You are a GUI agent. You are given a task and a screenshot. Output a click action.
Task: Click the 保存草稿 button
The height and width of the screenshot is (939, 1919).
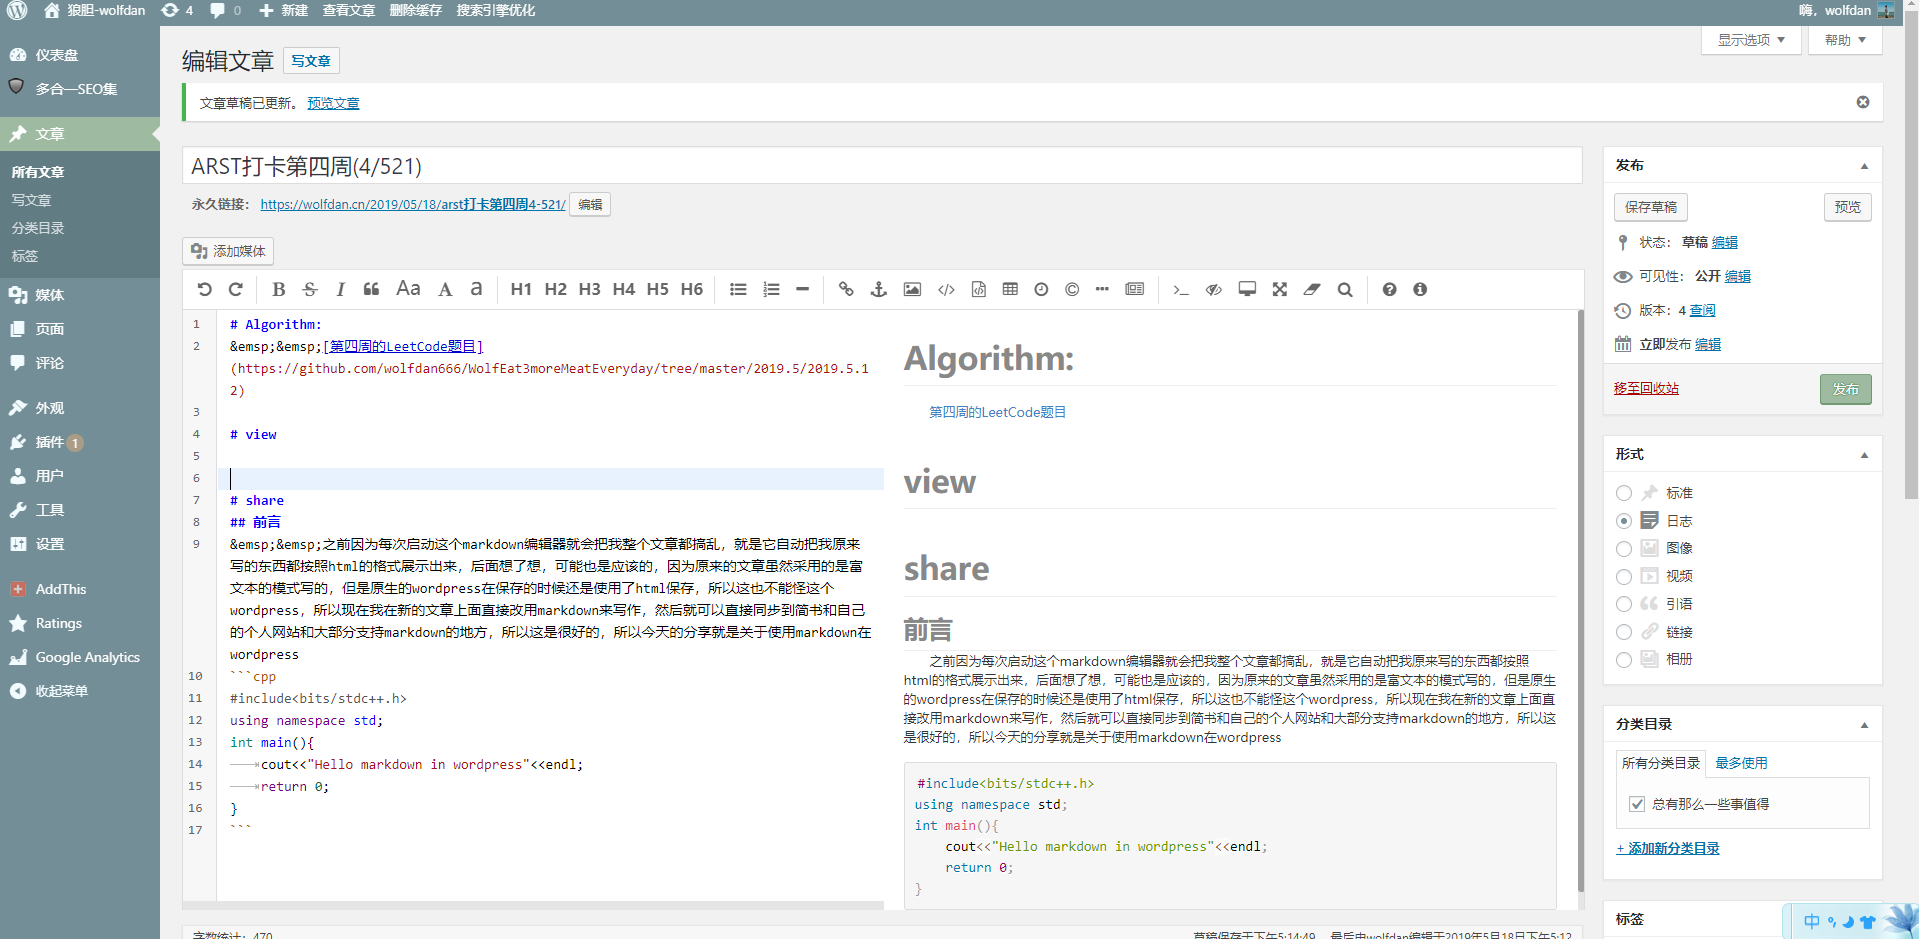click(1651, 207)
